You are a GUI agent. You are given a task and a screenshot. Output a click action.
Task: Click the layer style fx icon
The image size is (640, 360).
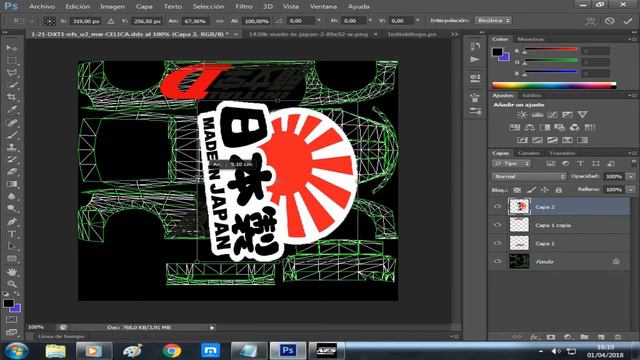point(534,337)
